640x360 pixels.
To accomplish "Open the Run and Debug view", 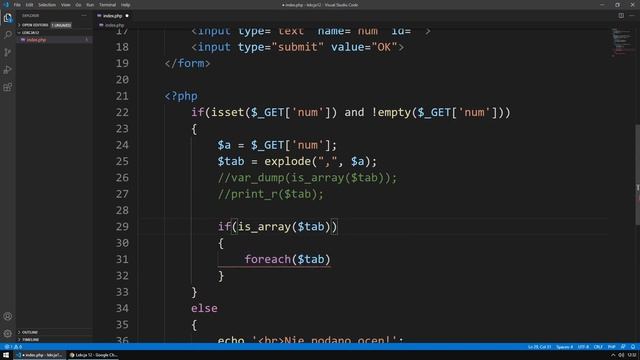I will 8,70.
